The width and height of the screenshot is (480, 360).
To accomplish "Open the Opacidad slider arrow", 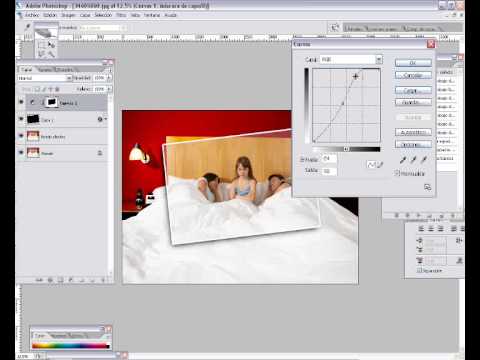I will [x=109, y=78].
